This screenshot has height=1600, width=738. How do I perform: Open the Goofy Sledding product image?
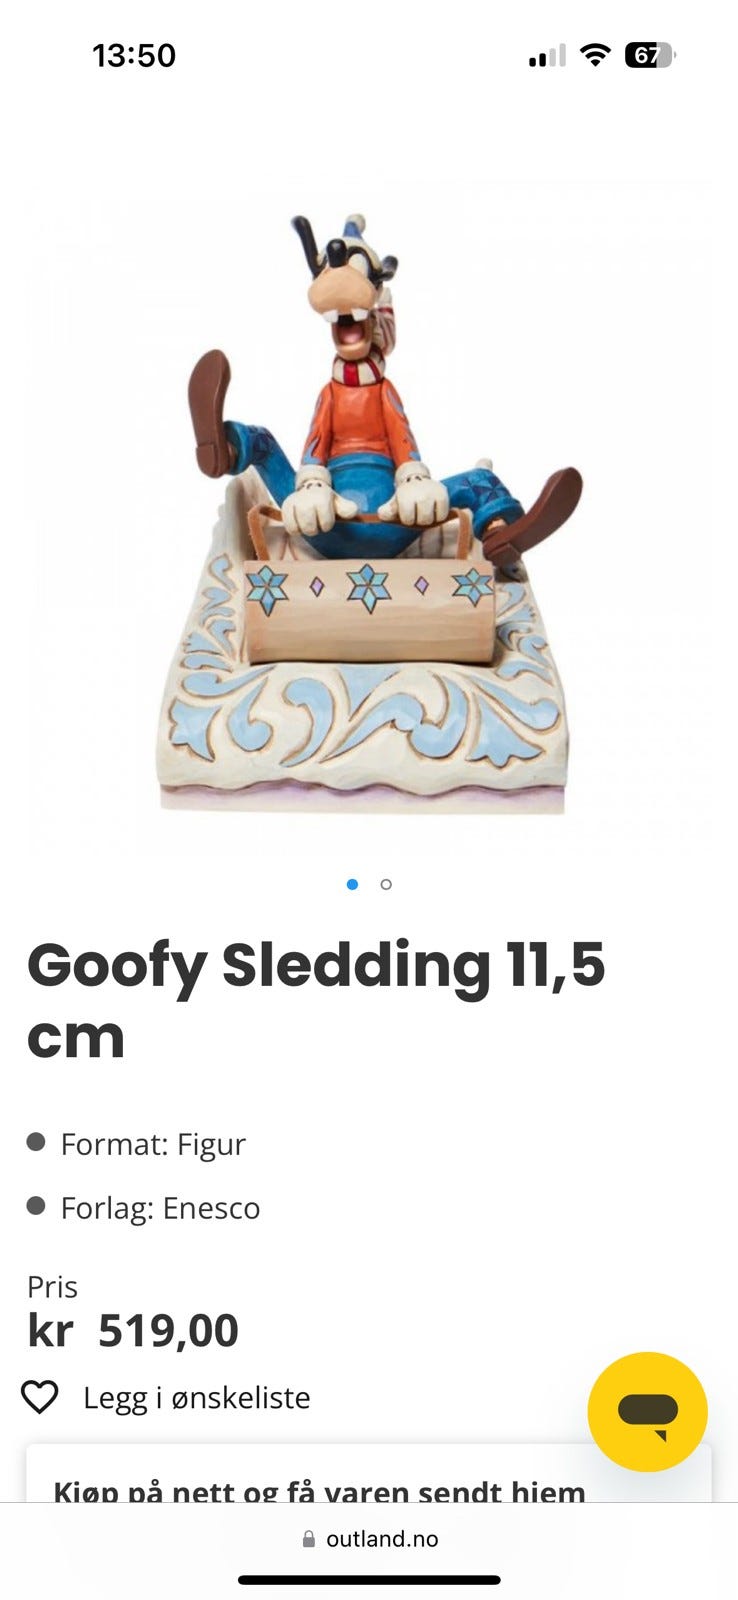click(369, 515)
